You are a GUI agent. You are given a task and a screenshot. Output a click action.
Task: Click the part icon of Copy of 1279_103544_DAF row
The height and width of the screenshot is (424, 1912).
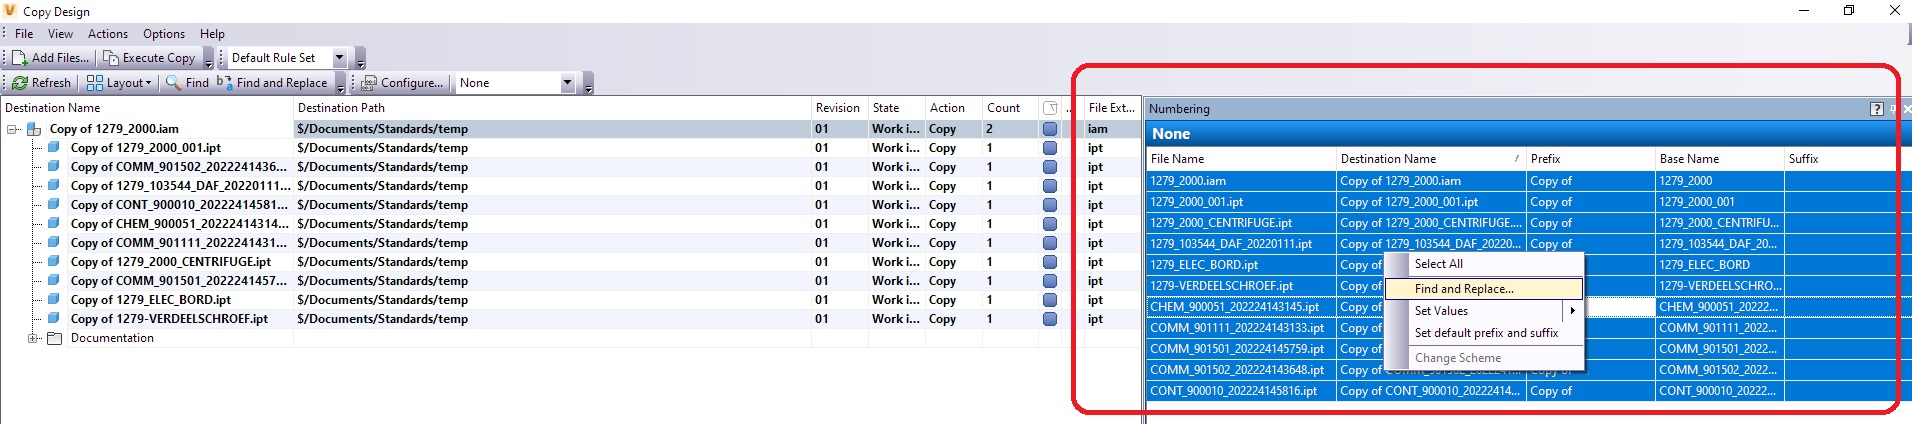tap(54, 186)
